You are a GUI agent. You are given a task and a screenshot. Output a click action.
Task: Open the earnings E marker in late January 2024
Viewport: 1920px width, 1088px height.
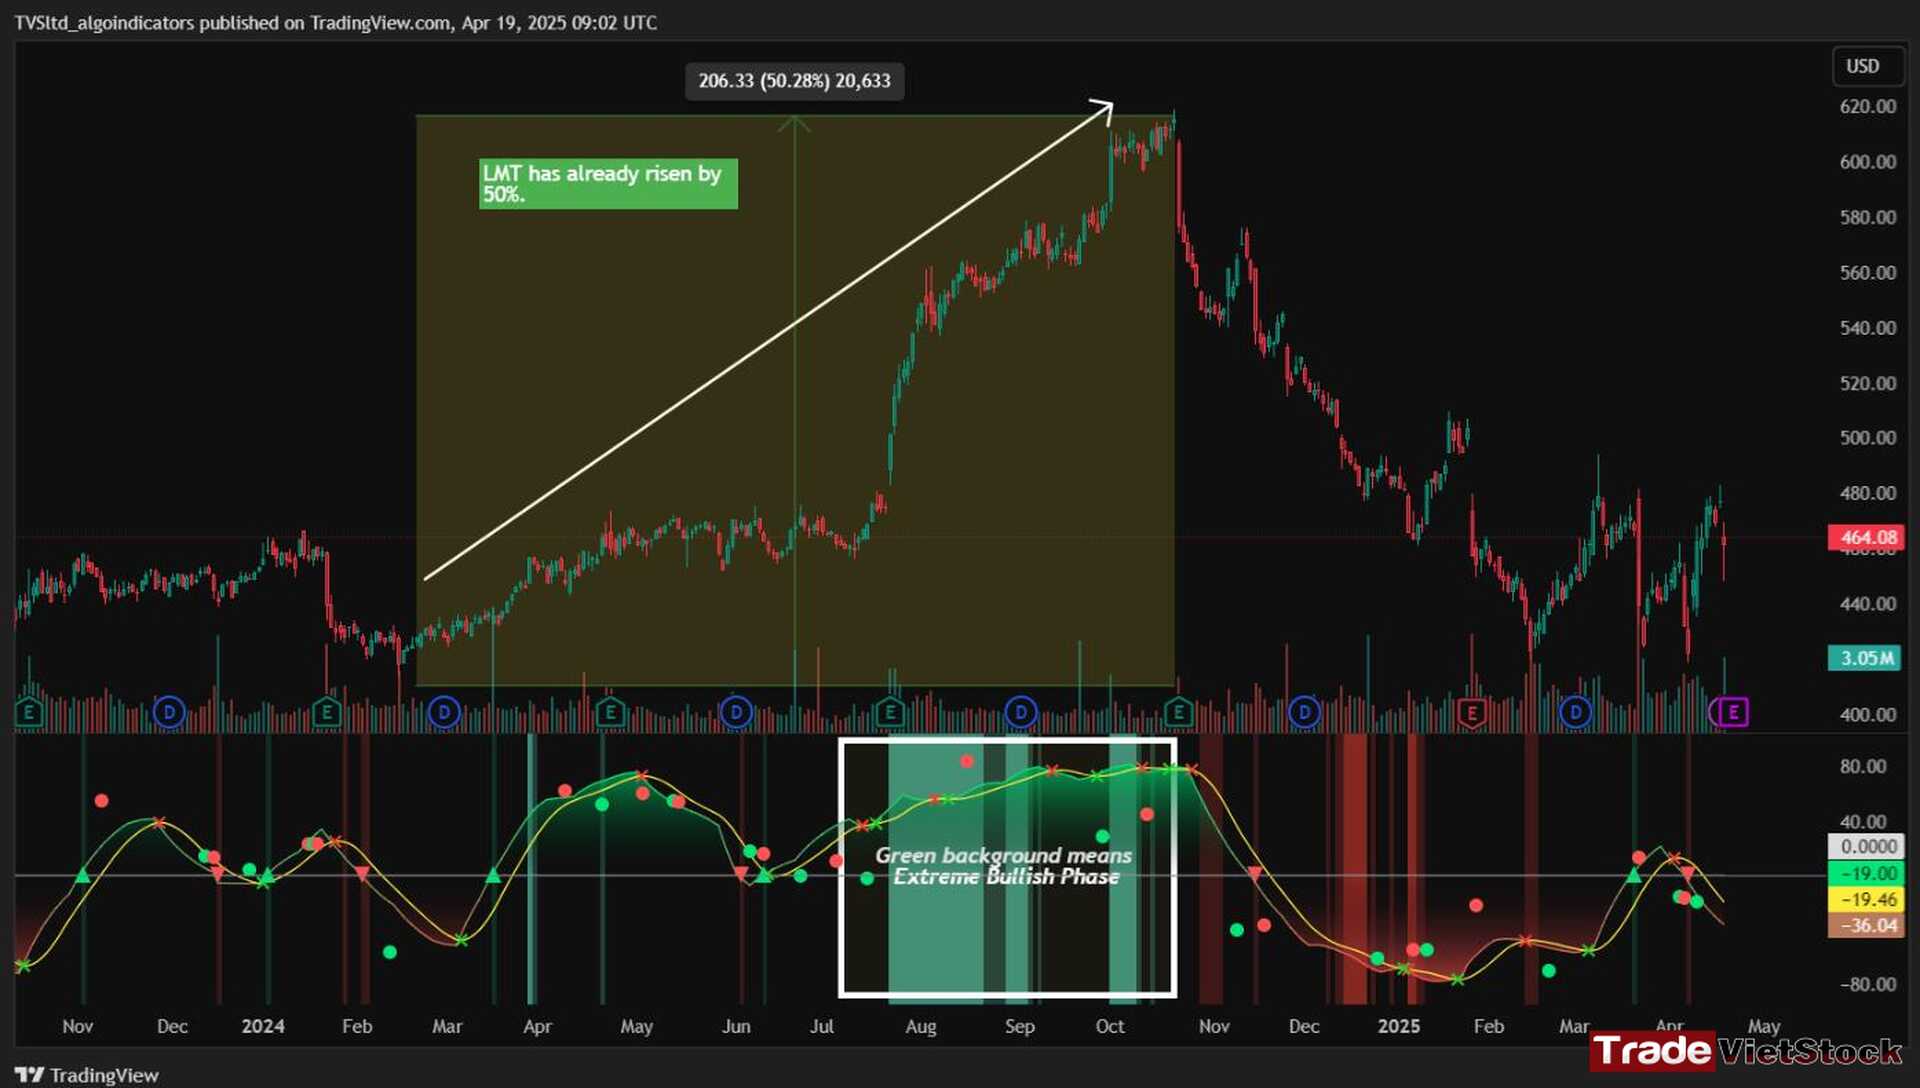326,713
